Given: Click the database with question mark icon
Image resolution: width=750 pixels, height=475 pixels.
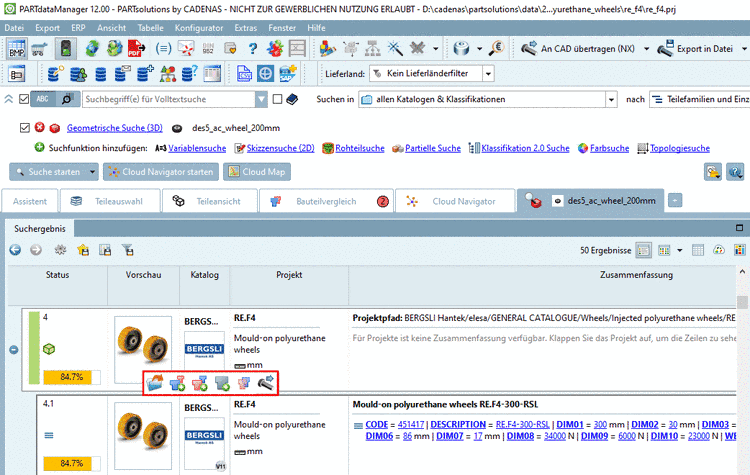Looking at the screenshot, I should click(x=189, y=74).
